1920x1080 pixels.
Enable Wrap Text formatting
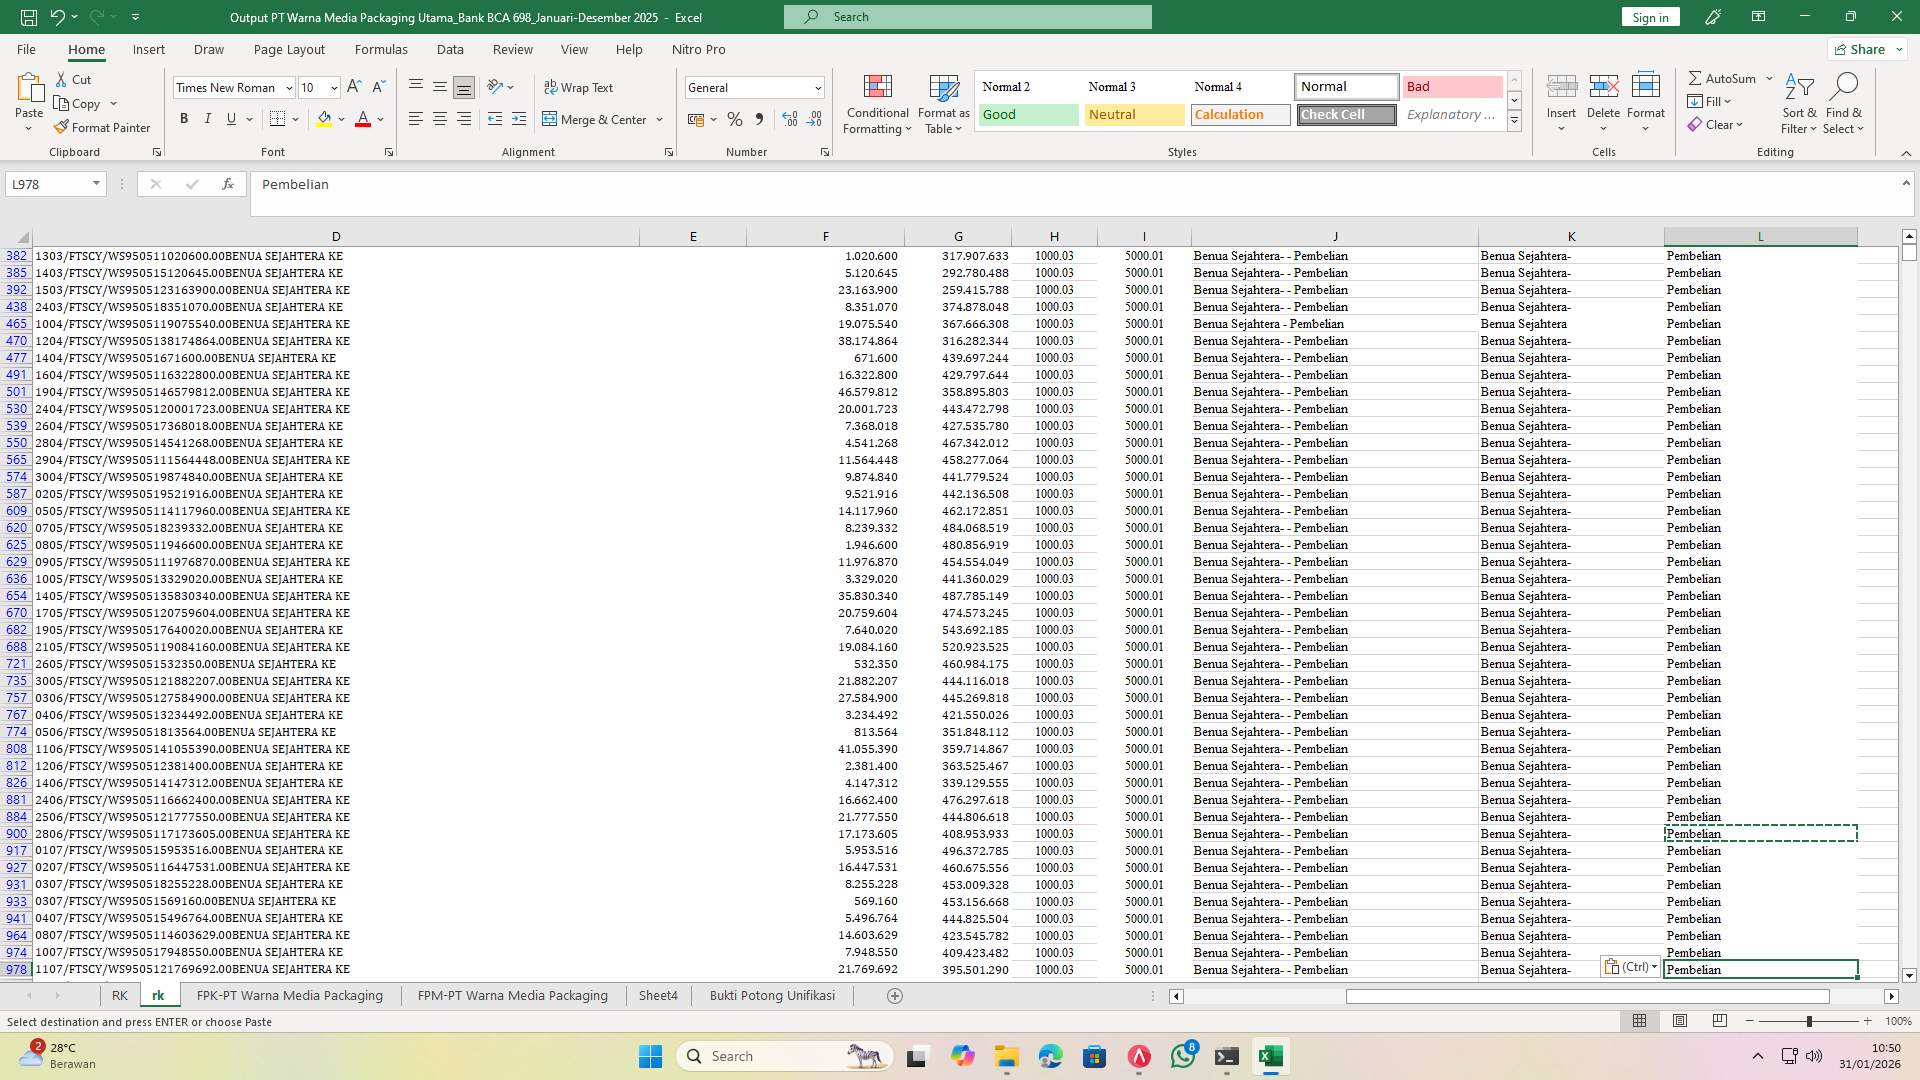point(580,87)
